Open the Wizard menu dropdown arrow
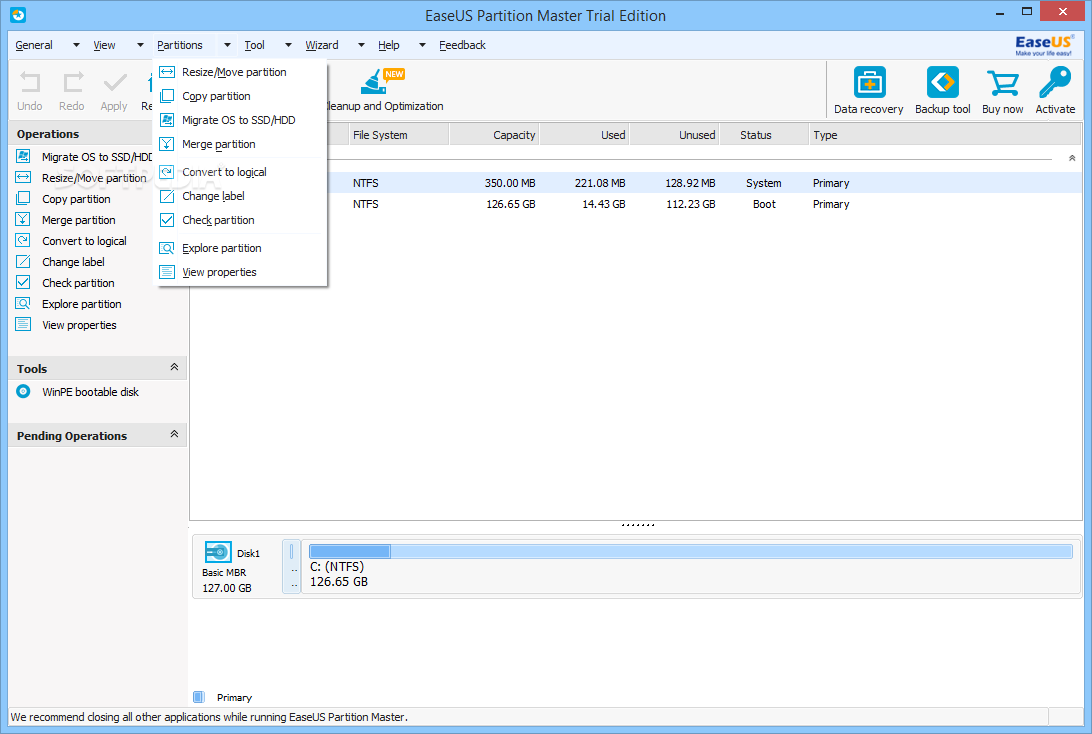The width and height of the screenshot is (1092, 734). pyautogui.click(x=361, y=45)
